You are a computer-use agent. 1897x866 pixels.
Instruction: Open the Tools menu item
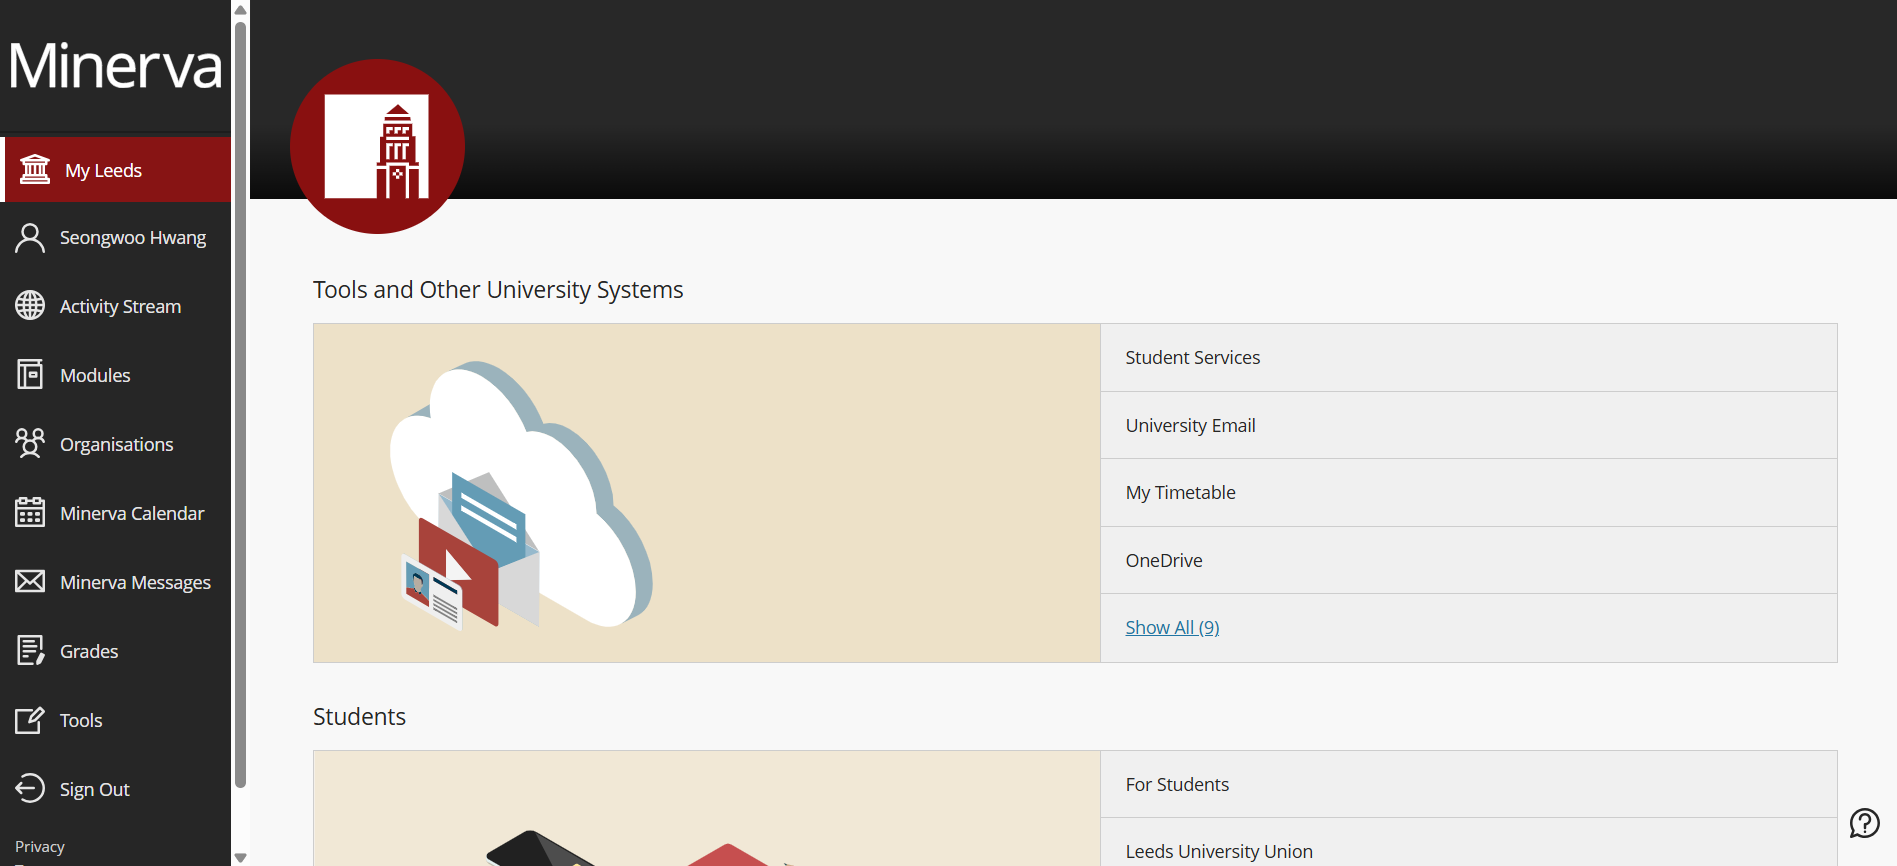pyautogui.click(x=116, y=720)
